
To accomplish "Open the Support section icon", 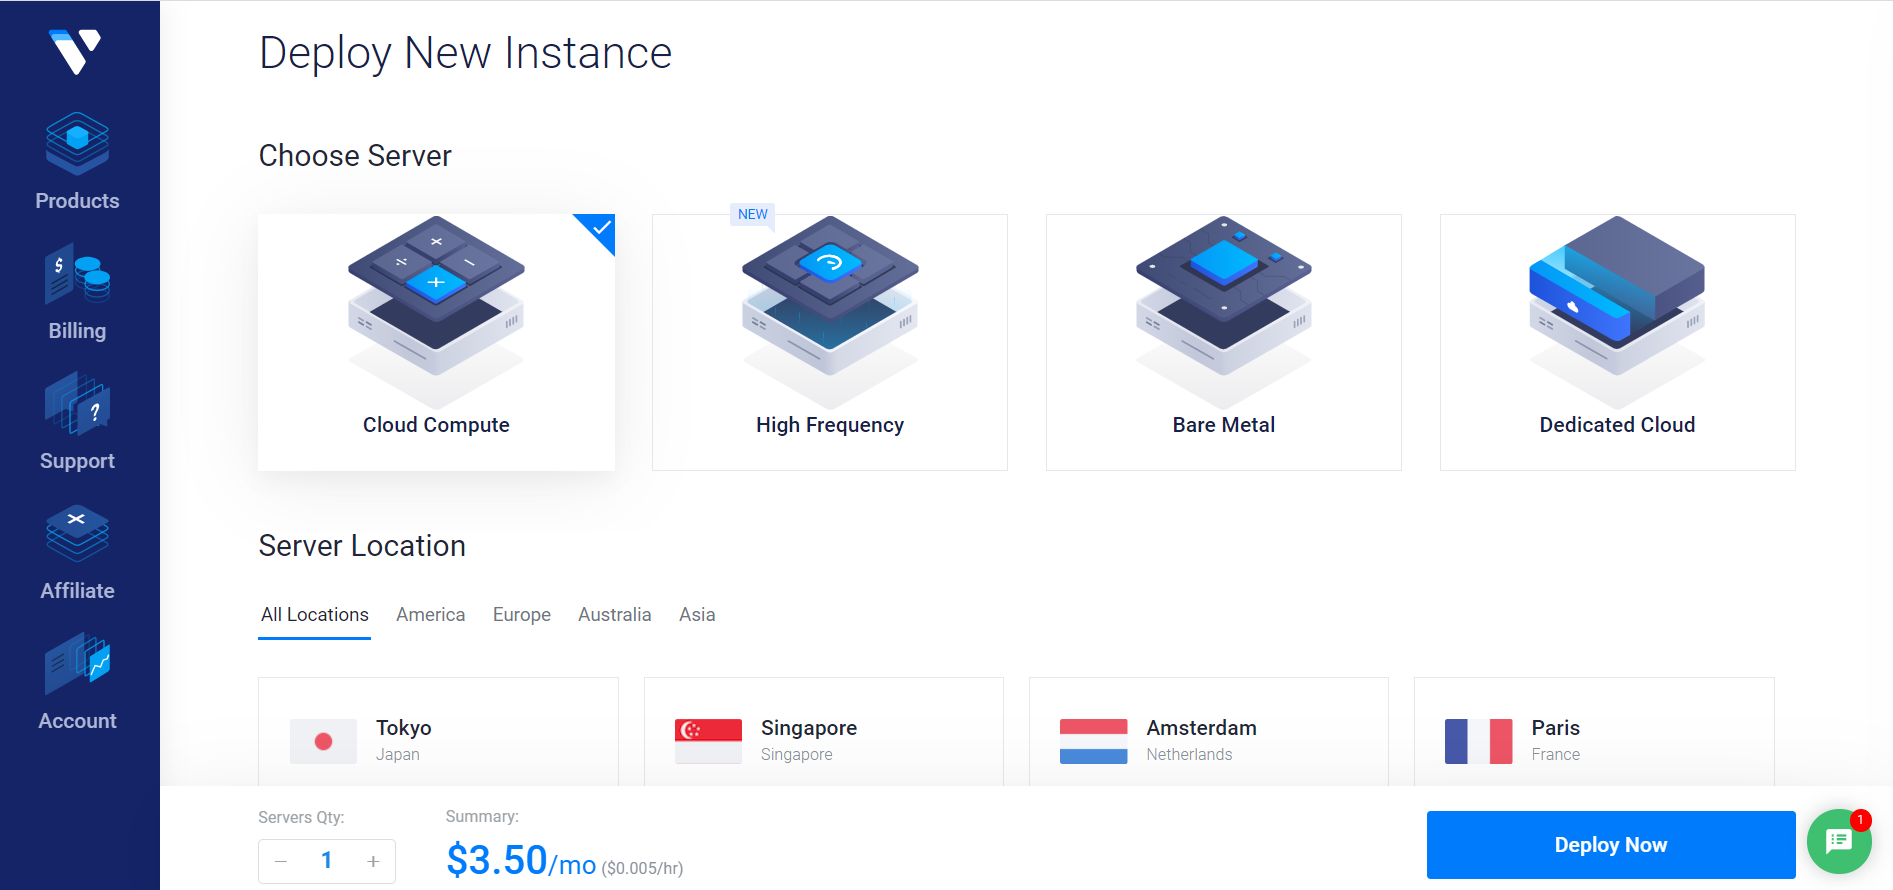I will [x=77, y=403].
